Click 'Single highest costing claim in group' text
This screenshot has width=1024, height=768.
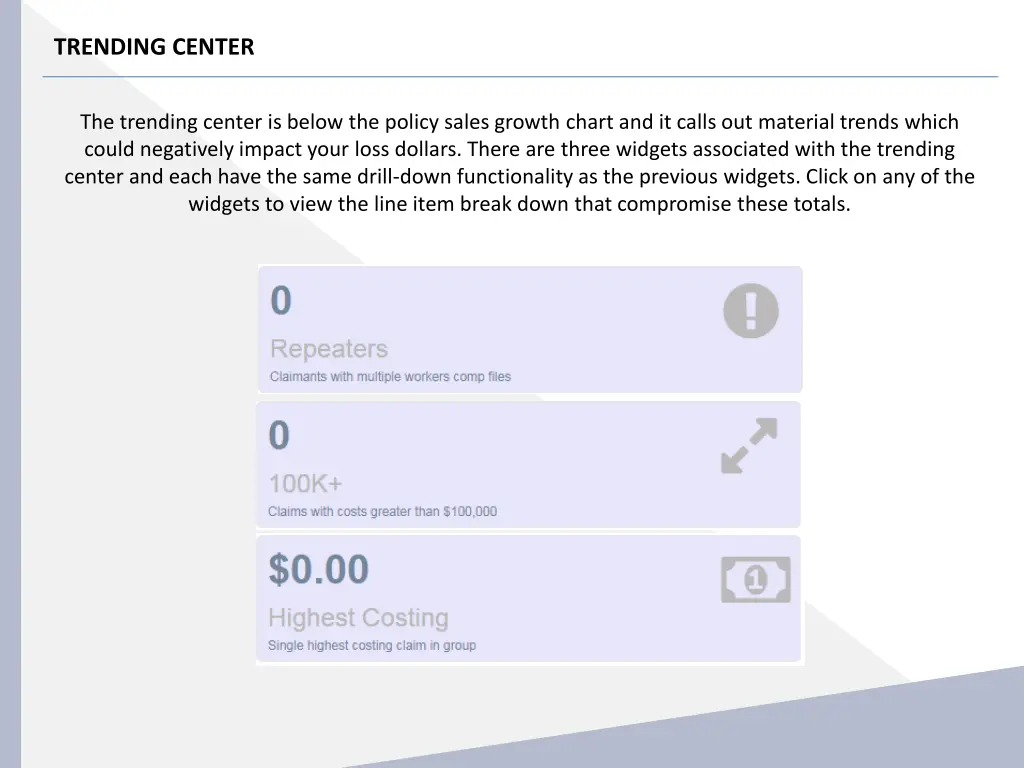[x=372, y=645]
